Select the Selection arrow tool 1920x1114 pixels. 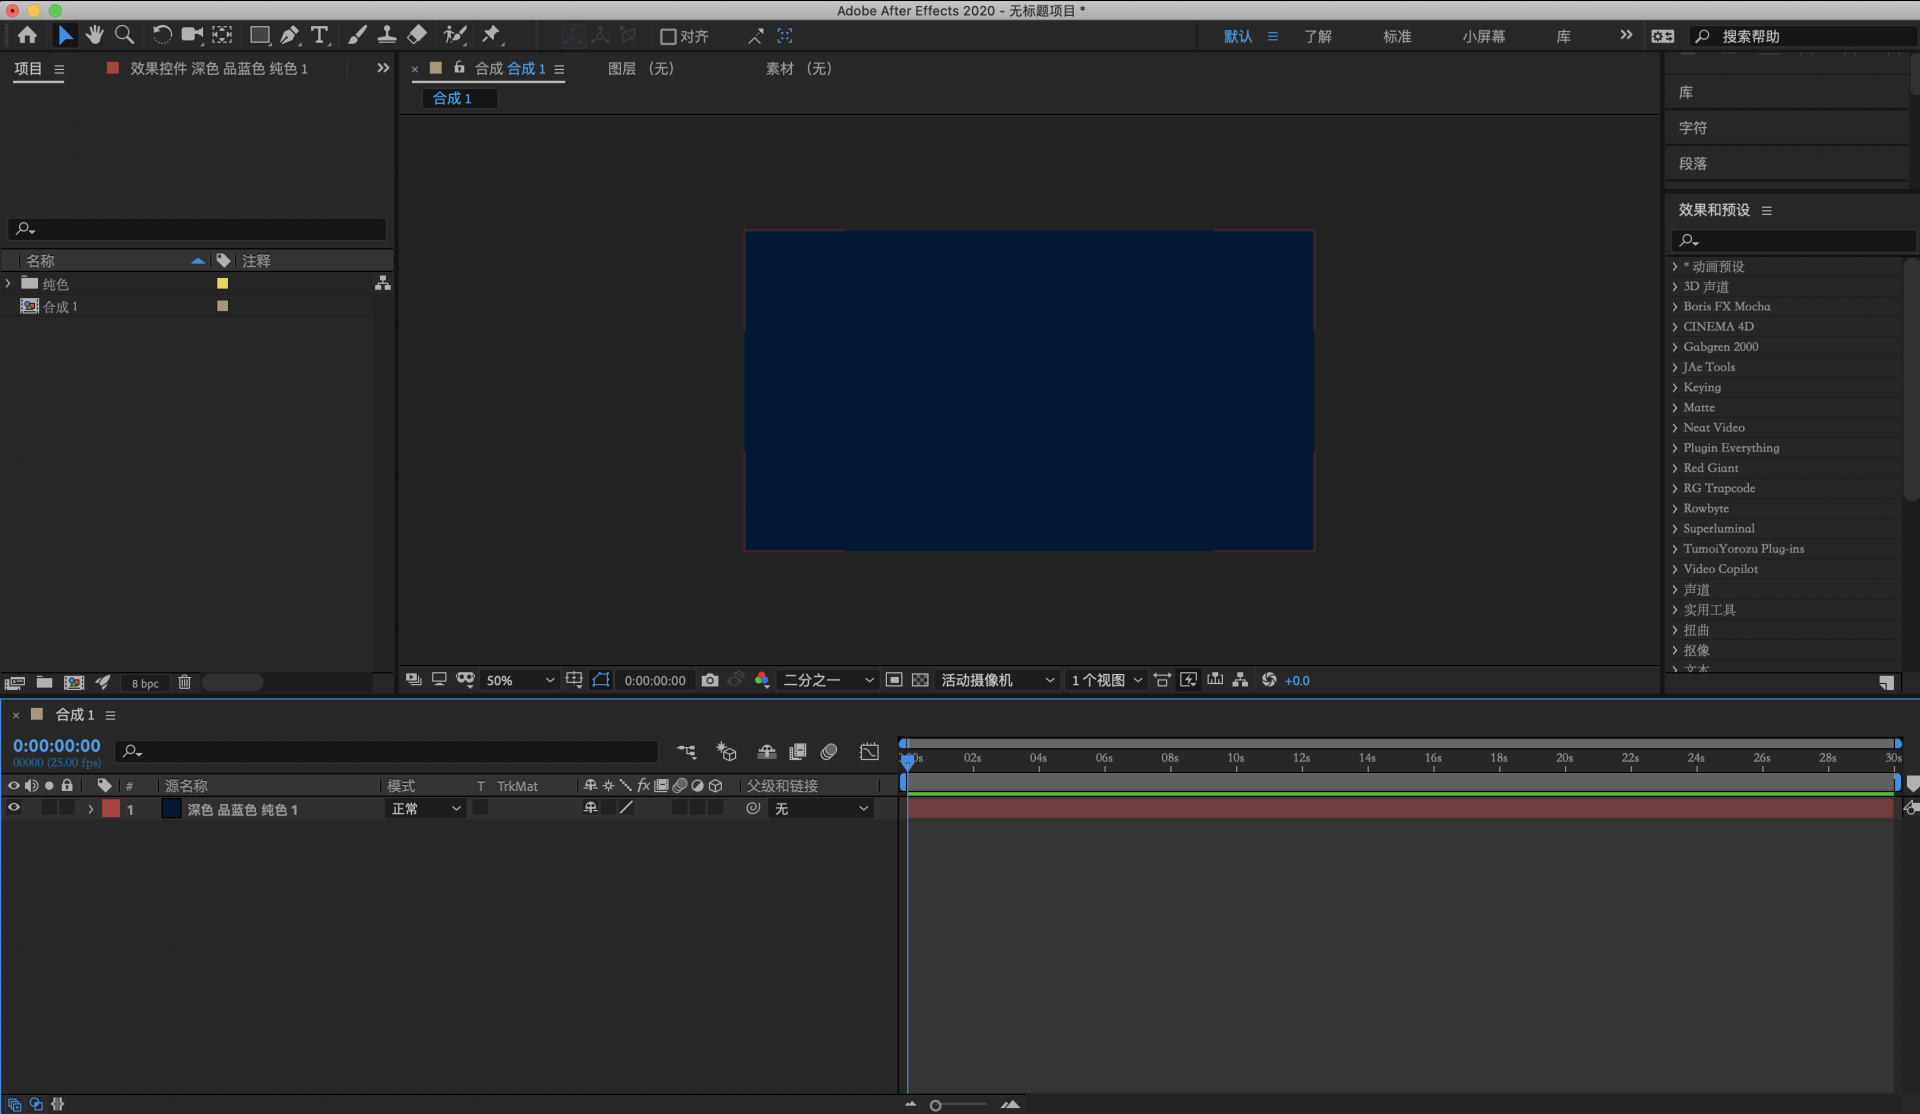click(65, 35)
